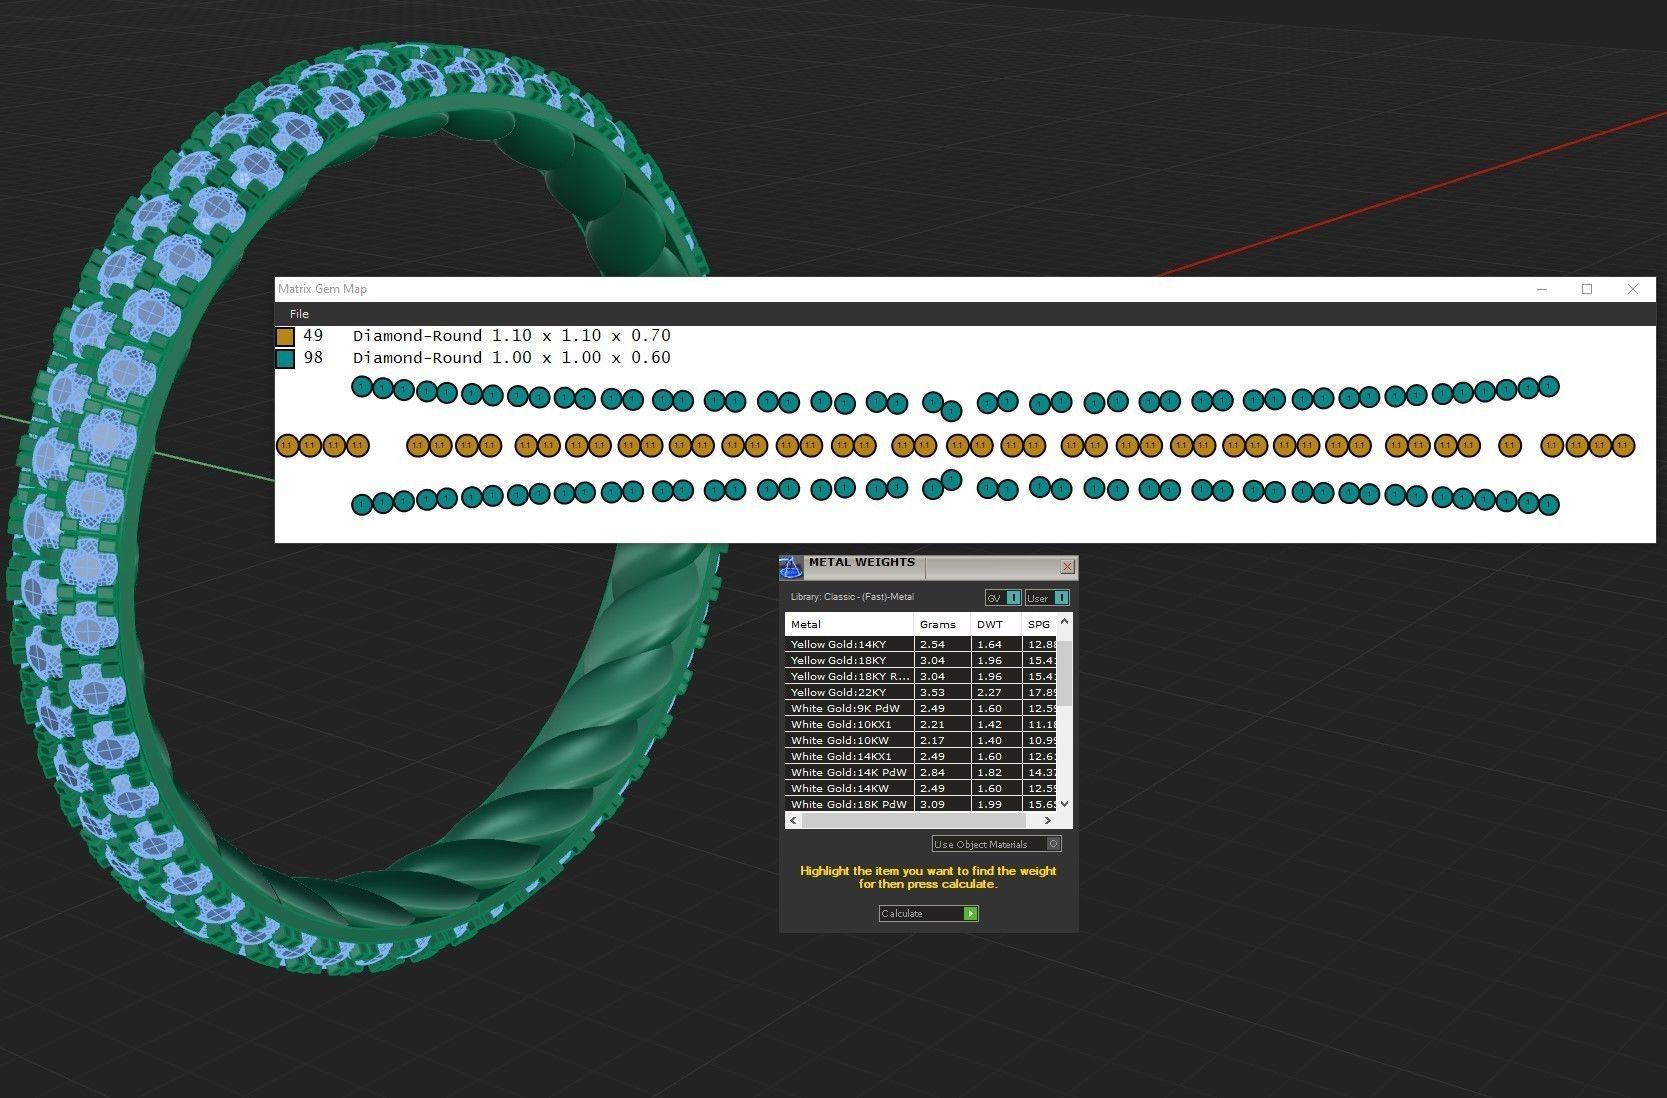Click the first gold gem in middle row

(x=288, y=445)
